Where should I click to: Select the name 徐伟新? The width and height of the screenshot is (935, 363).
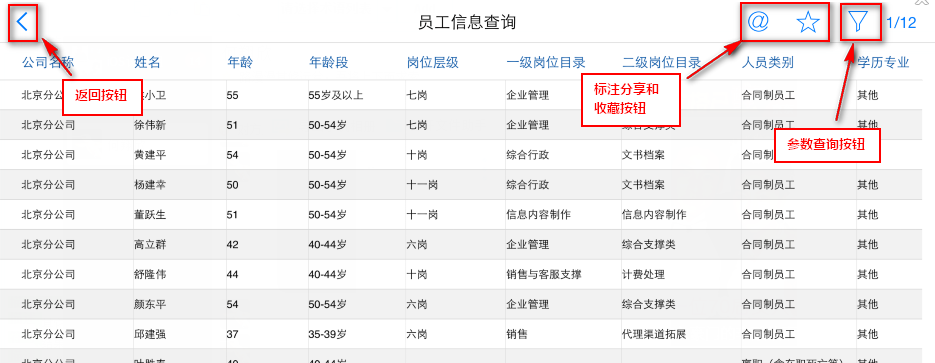[150, 125]
